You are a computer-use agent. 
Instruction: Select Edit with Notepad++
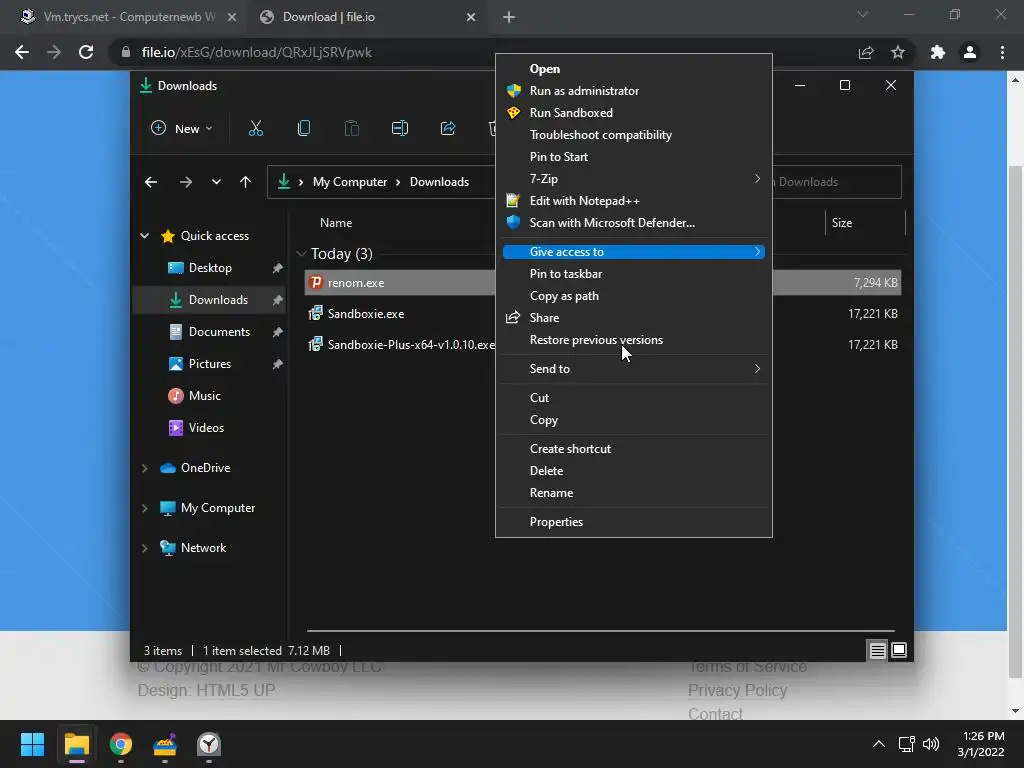click(x=633, y=200)
